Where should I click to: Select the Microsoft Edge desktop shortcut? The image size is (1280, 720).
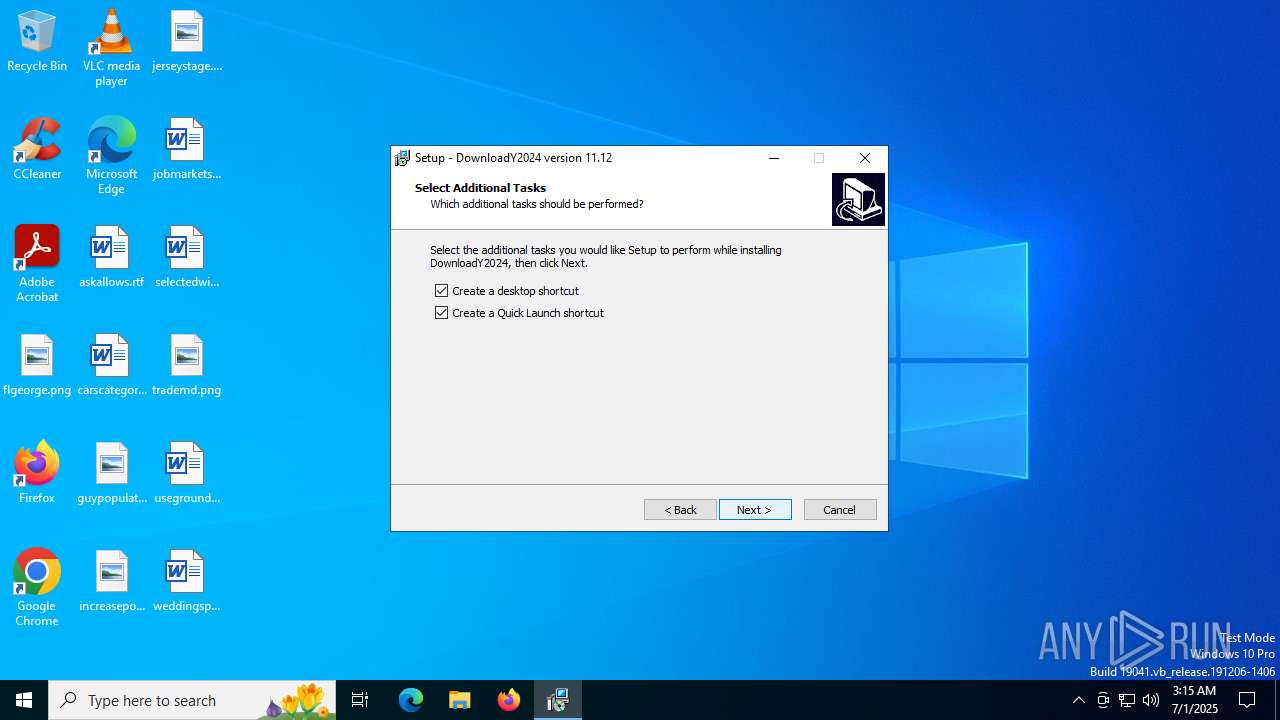click(111, 156)
